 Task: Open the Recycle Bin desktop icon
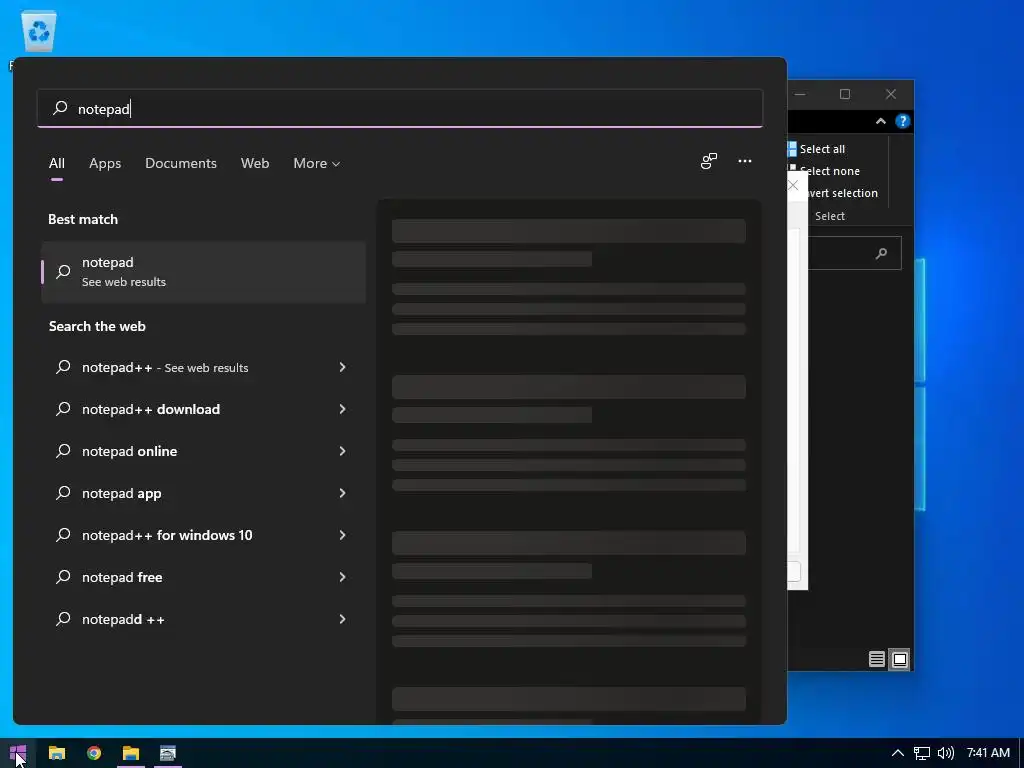(x=39, y=31)
